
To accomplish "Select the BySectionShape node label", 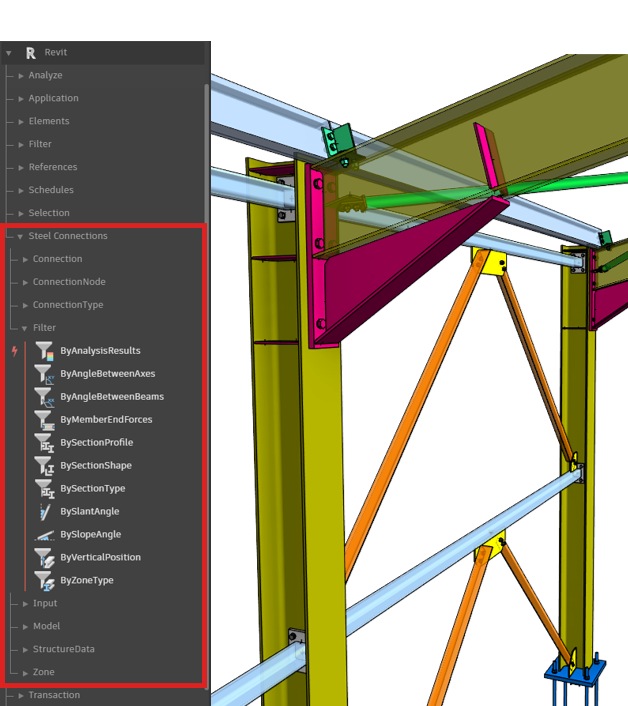I will coord(96,465).
